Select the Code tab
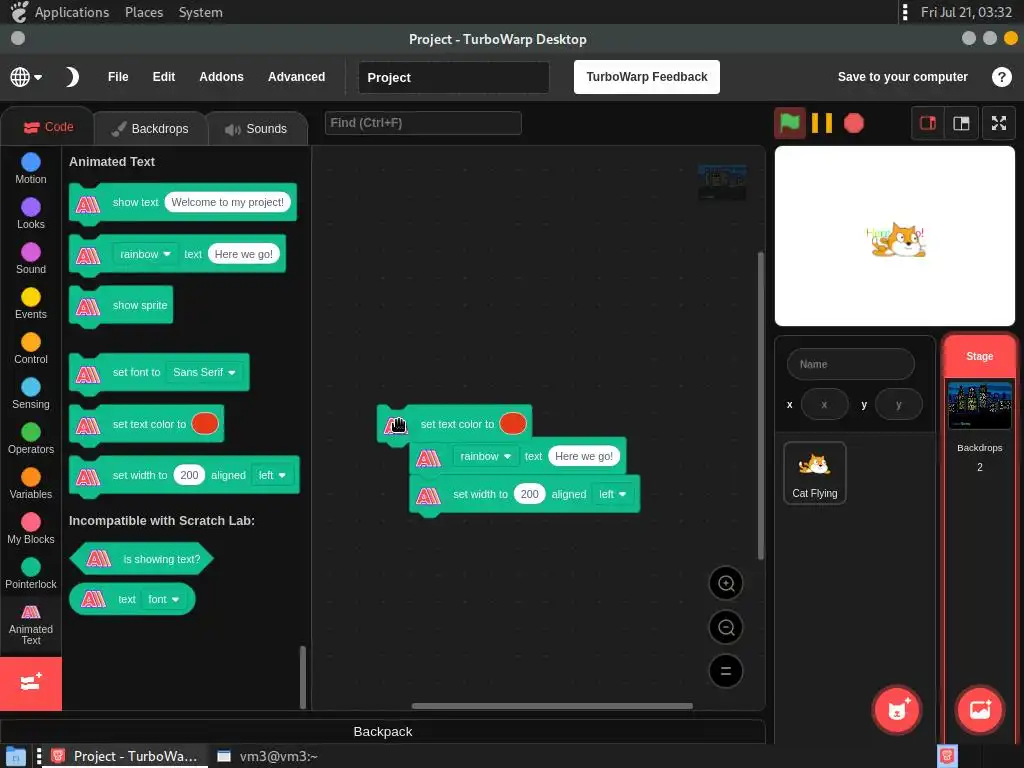The width and height of the screenshot is (1024, 768). [x=48, y=127]
